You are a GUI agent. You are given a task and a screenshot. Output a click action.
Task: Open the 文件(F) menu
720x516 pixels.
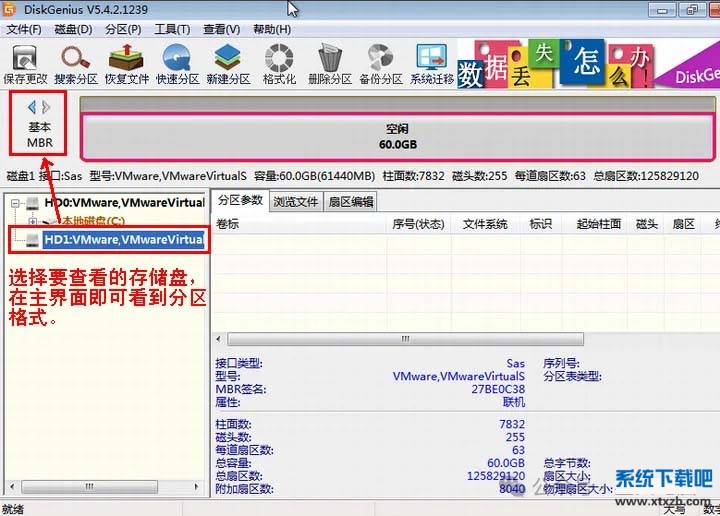pyautogui.click(x=23, y=30)
